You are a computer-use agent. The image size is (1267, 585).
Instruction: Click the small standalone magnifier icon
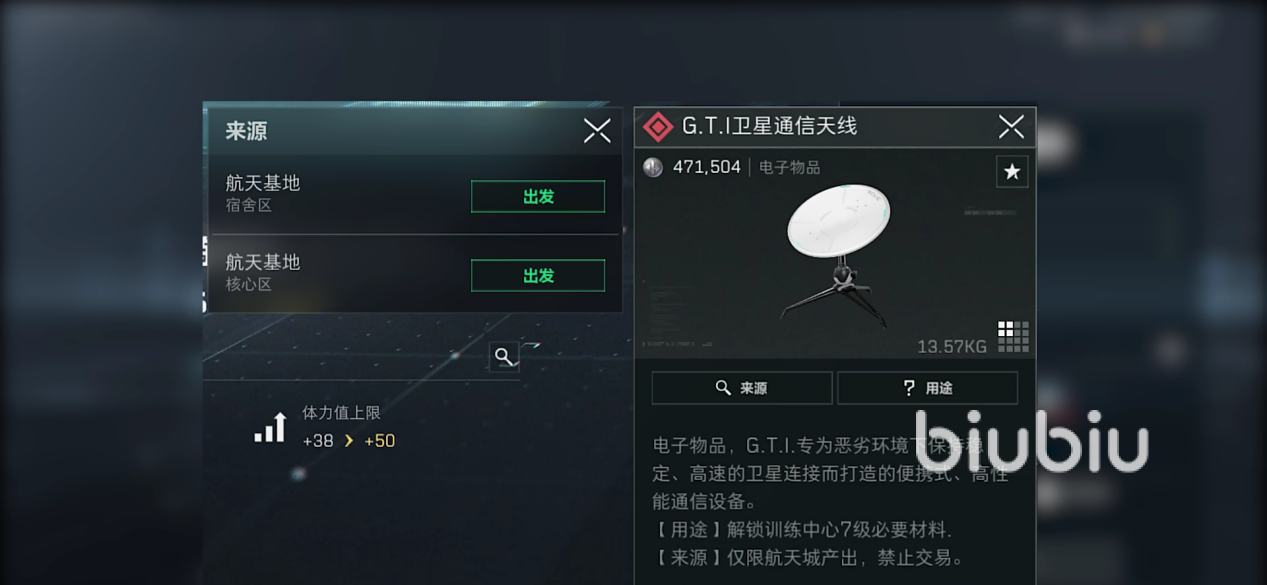(x=504, y=356)
